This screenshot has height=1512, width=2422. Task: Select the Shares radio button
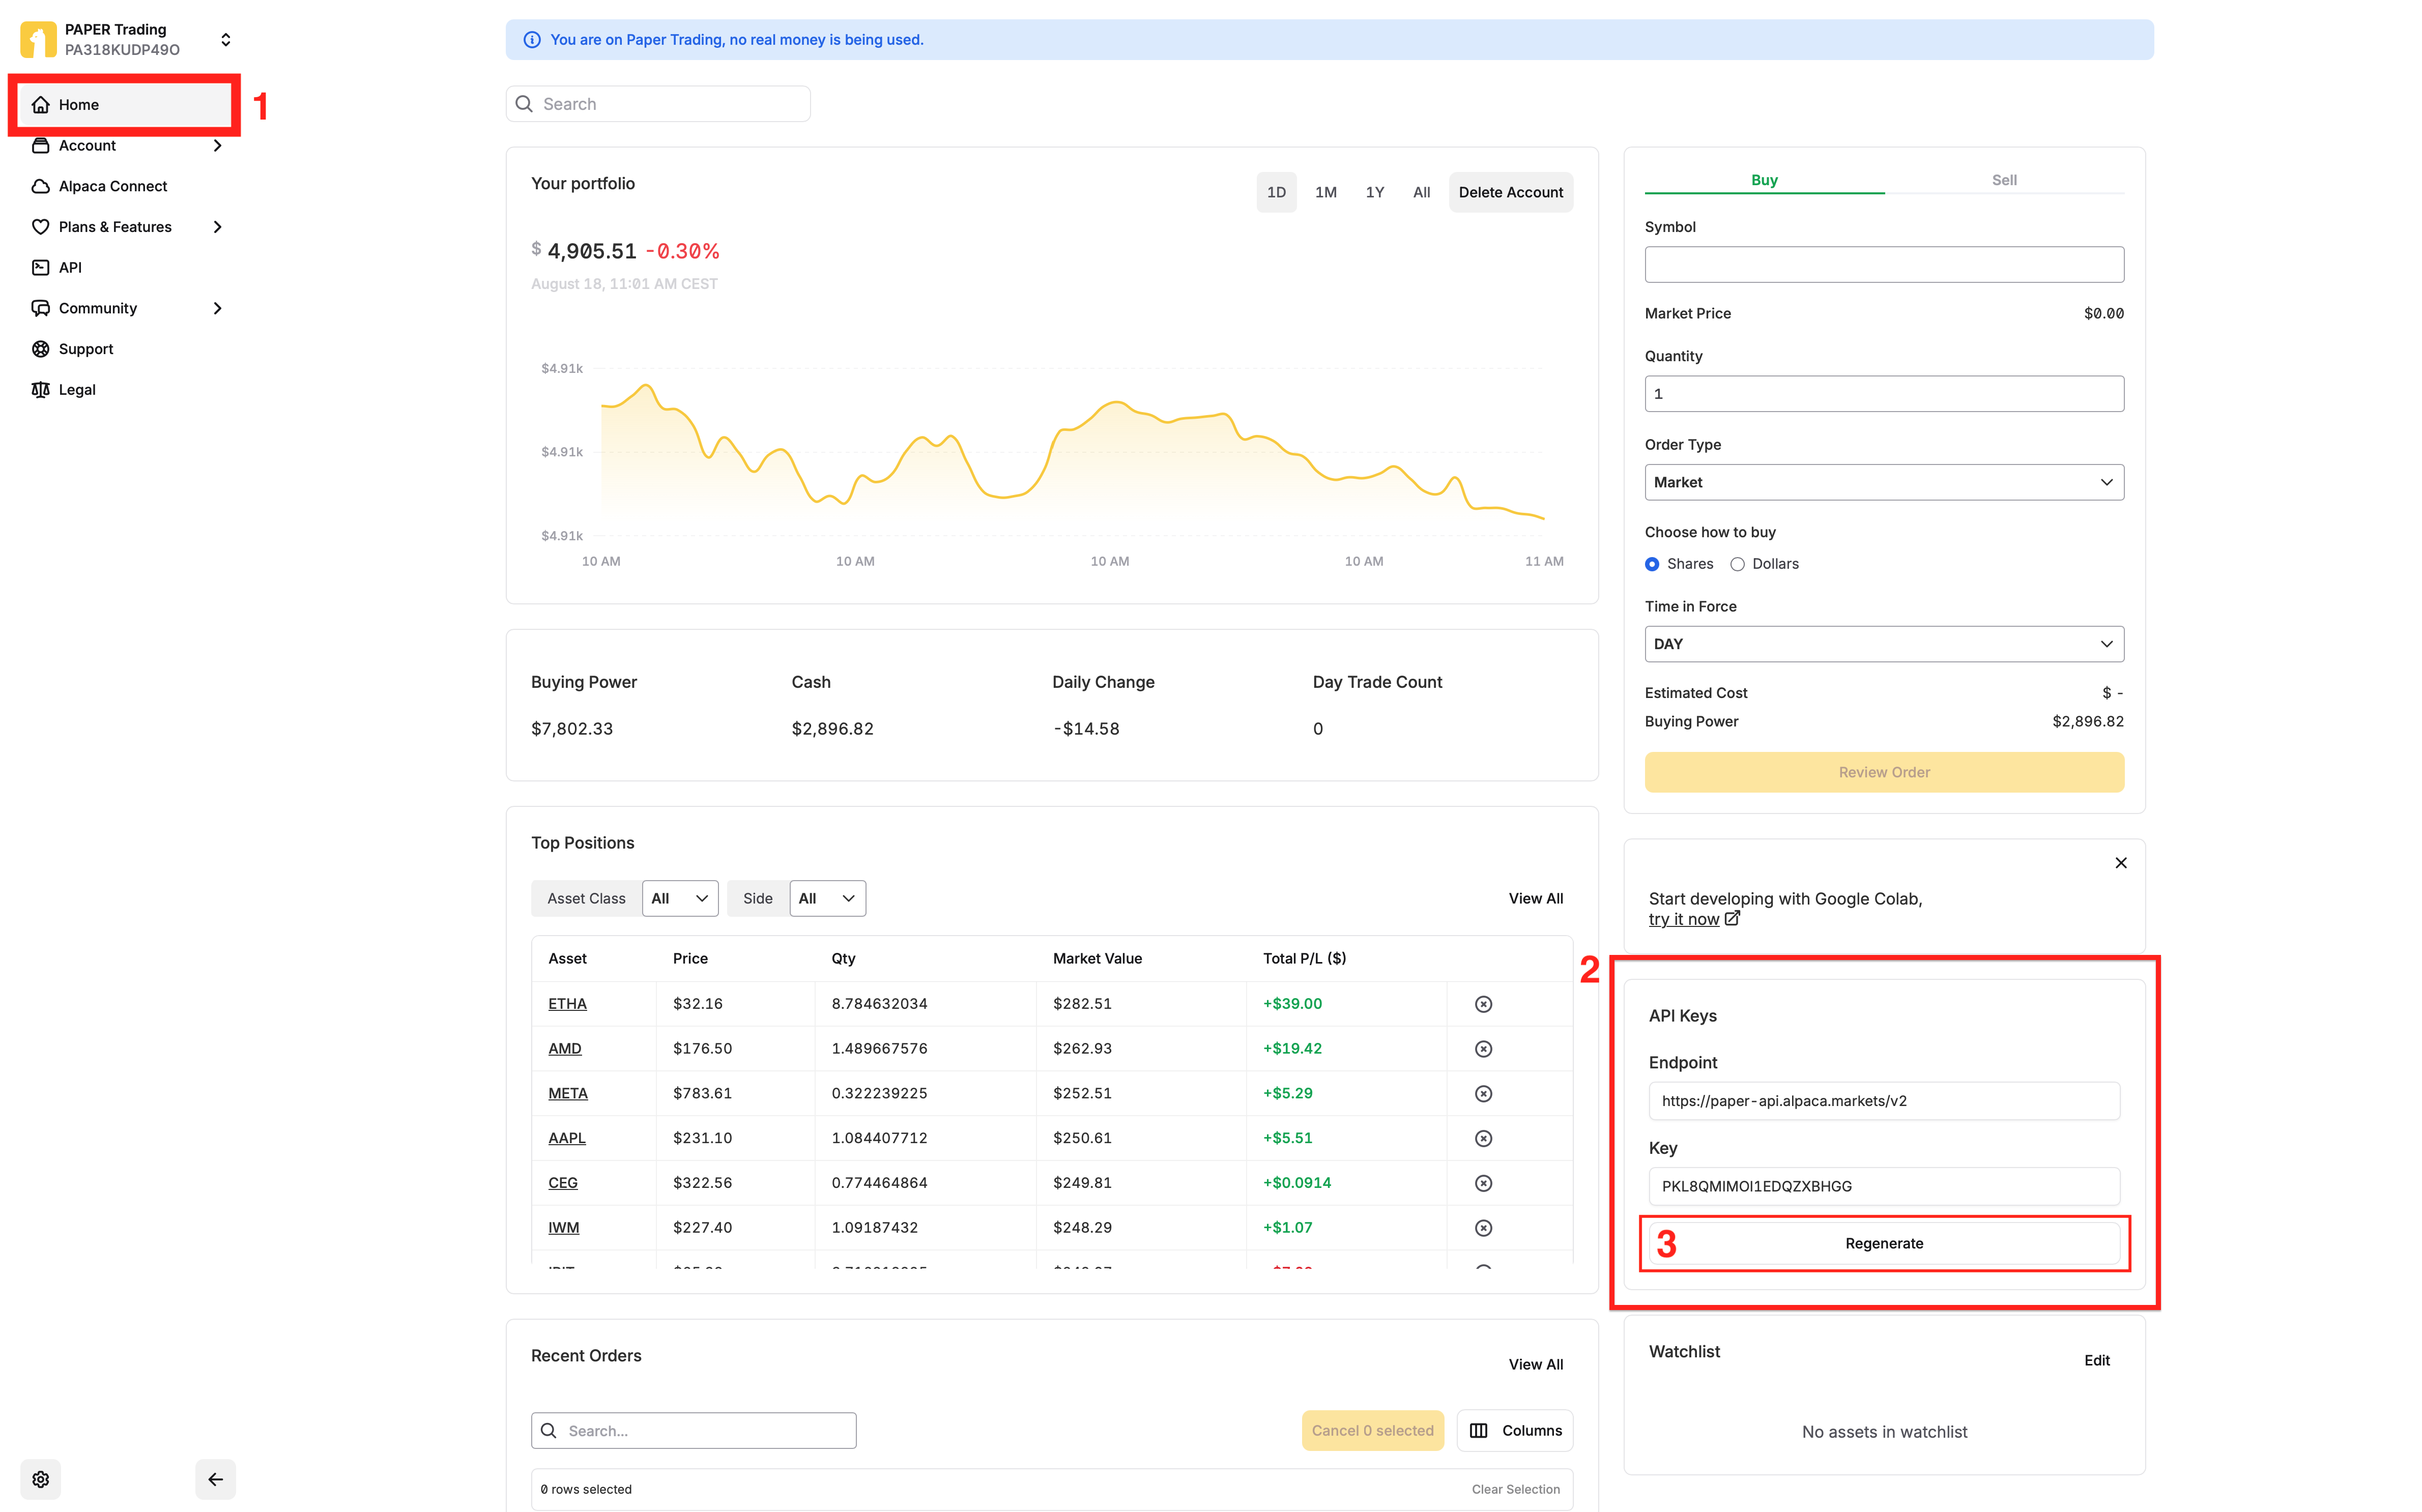coord(1652,564)
